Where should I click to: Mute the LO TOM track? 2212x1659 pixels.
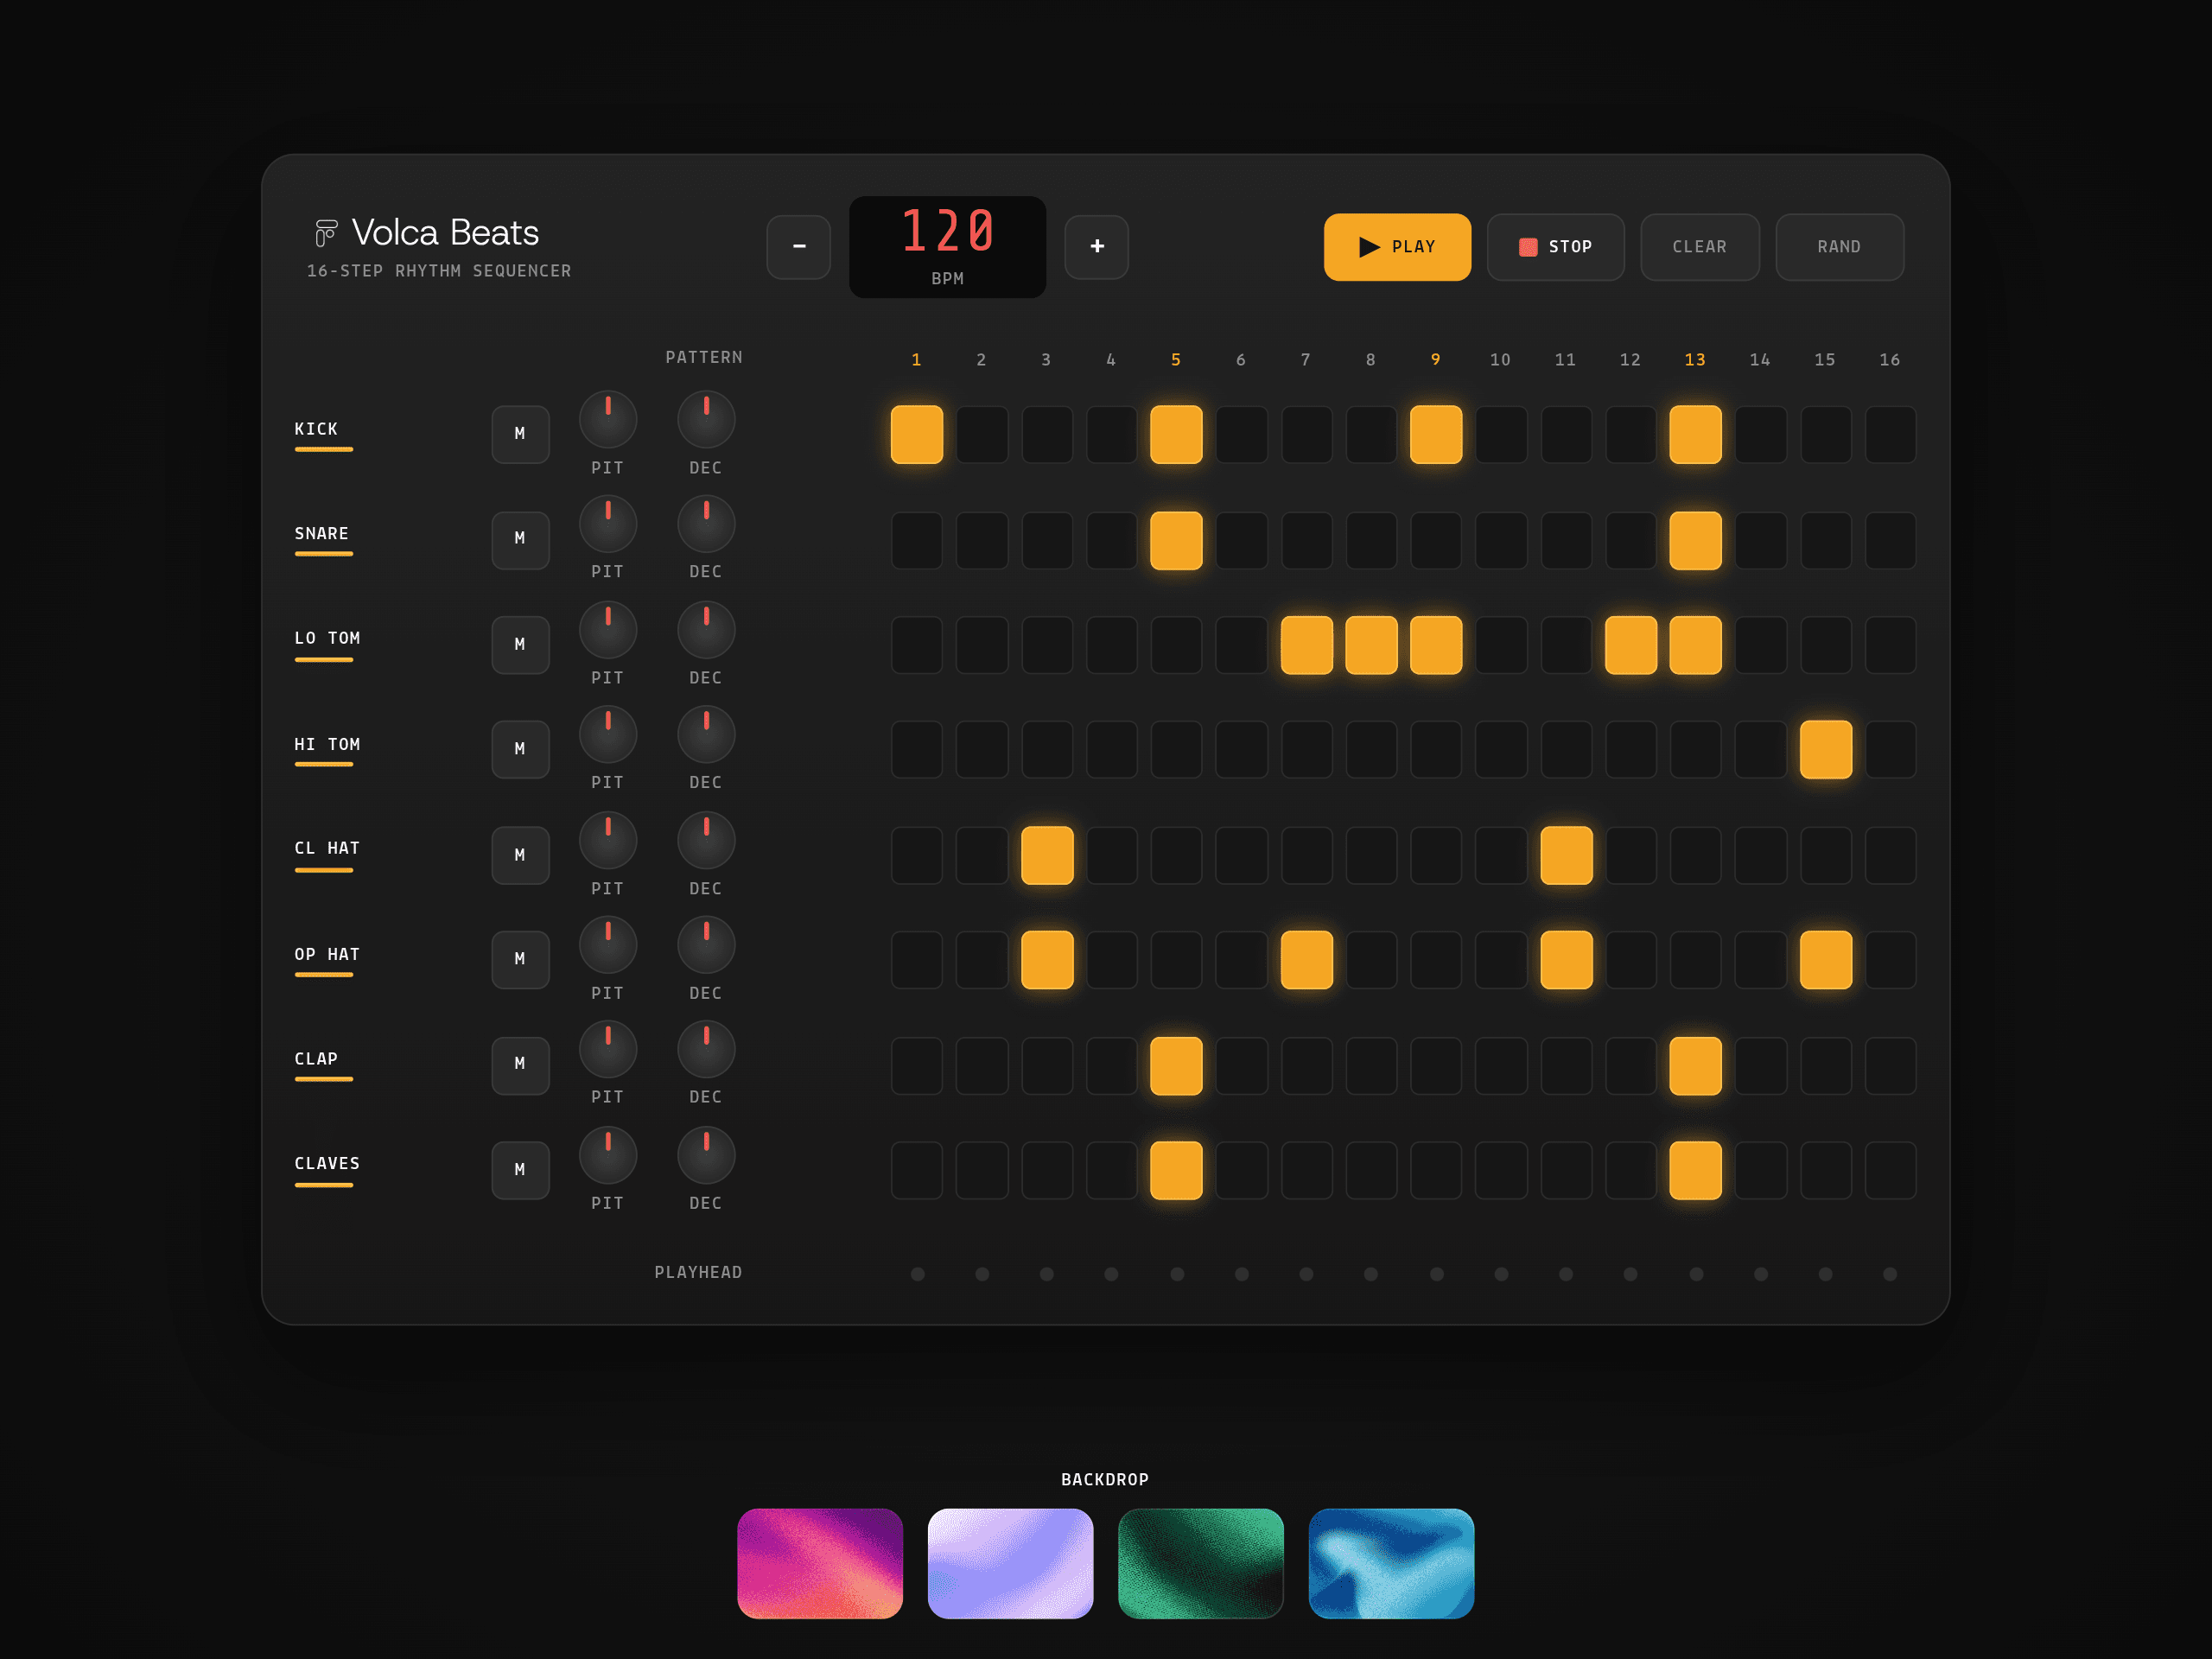coord(520,645)
